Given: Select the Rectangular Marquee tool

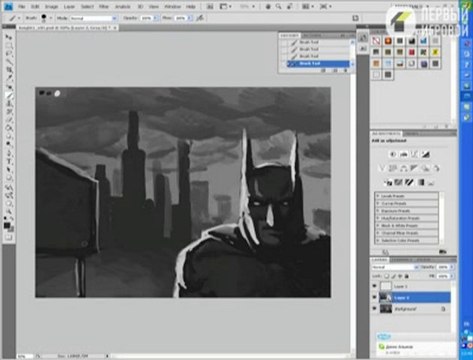Looking at the screenshot, I should 9,45.
